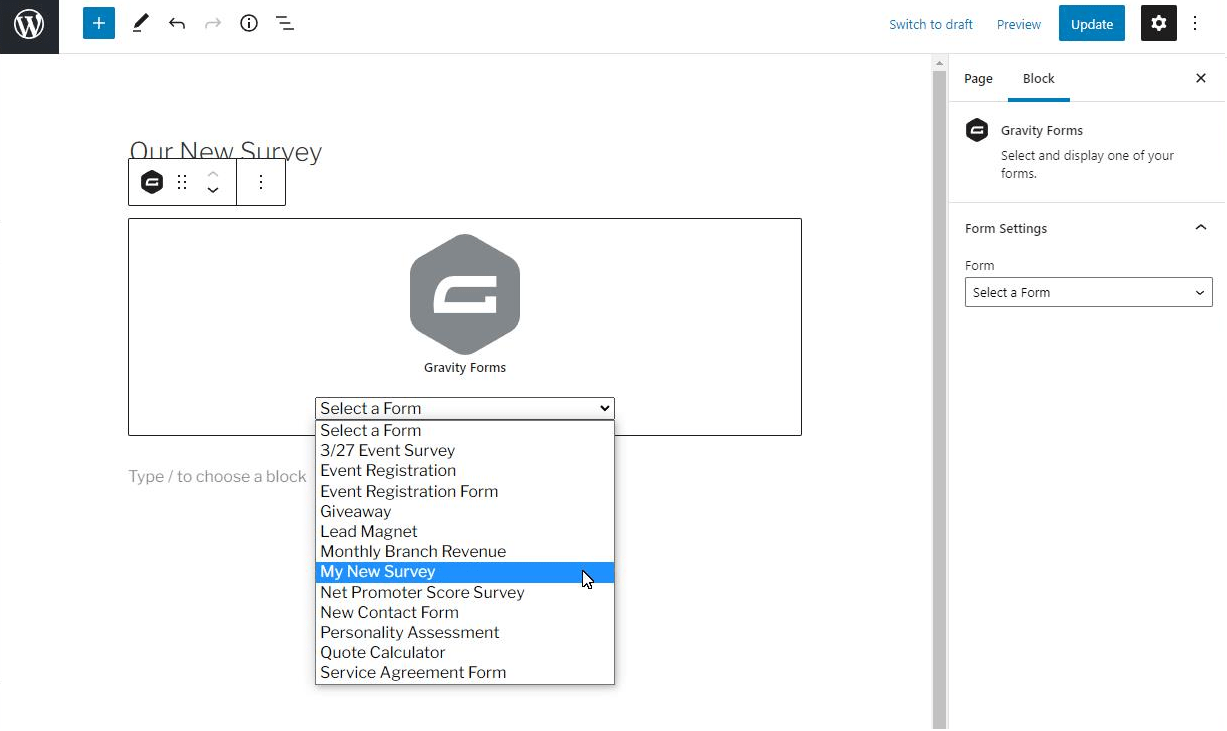
Task: Open the sidebar Form dropdown
Action: pyautogui.click(x=1089, y=292)
